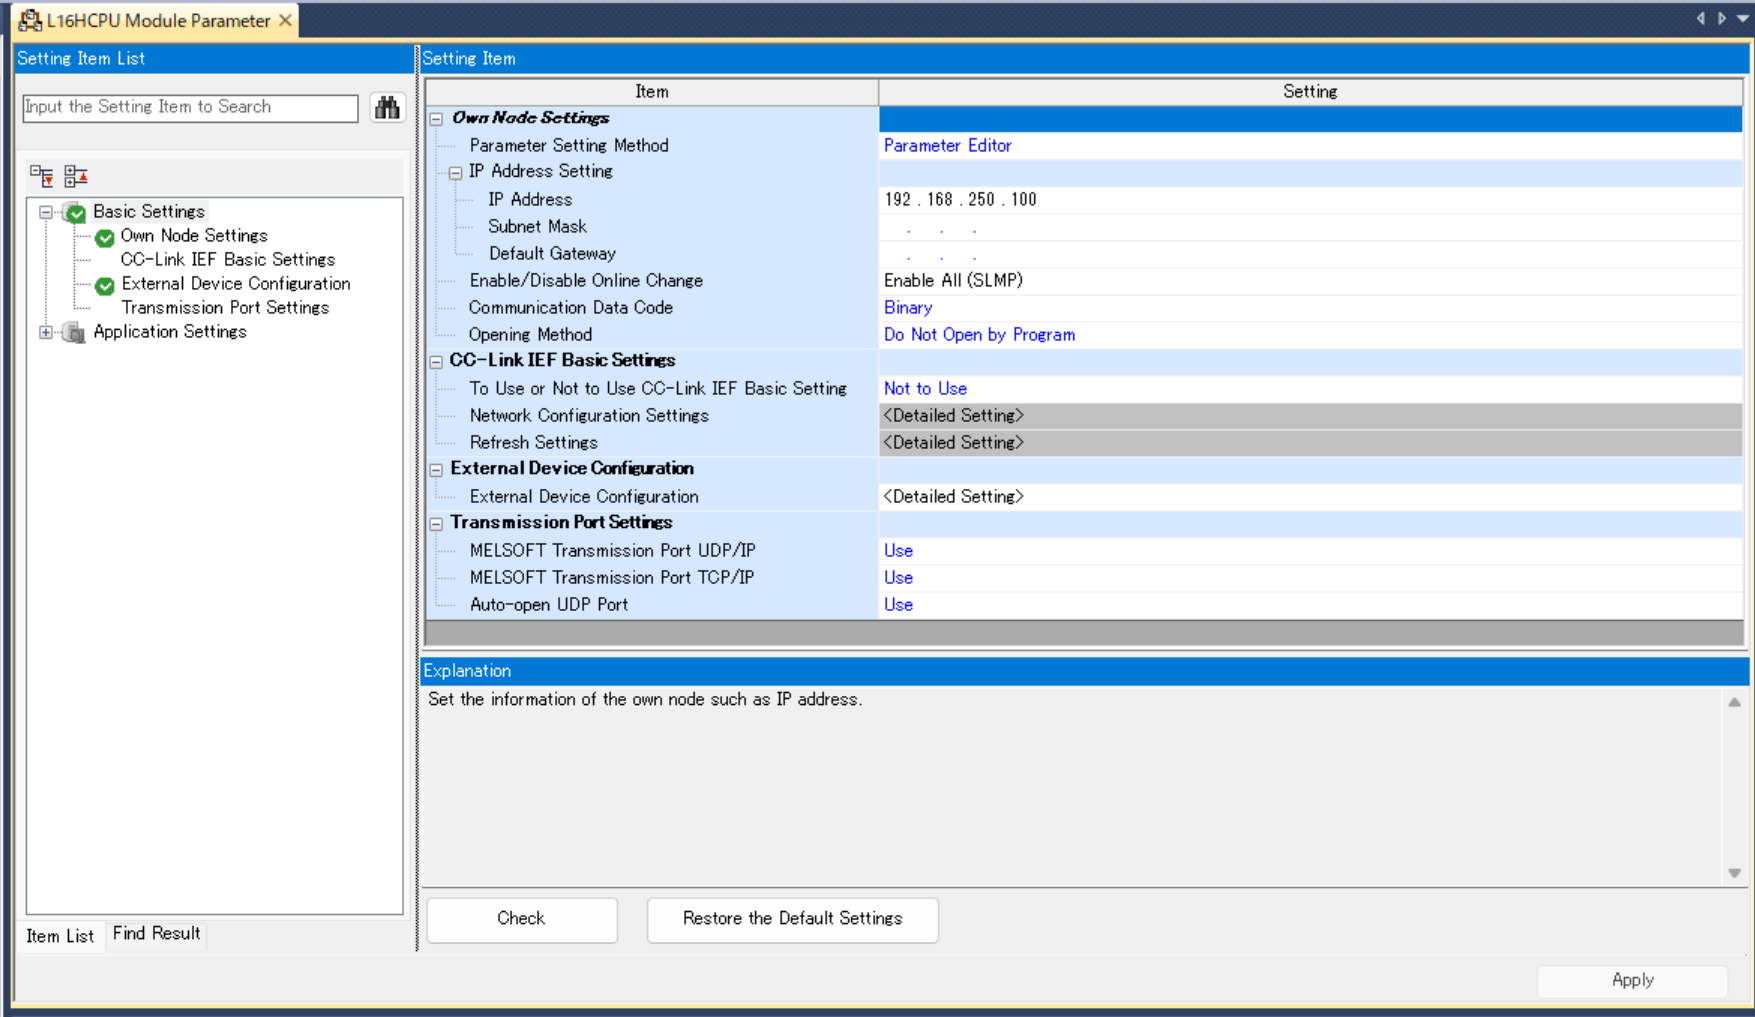Close the L16HCPU Module Parameter tab
The image size is (1755, 1017).
286,20
